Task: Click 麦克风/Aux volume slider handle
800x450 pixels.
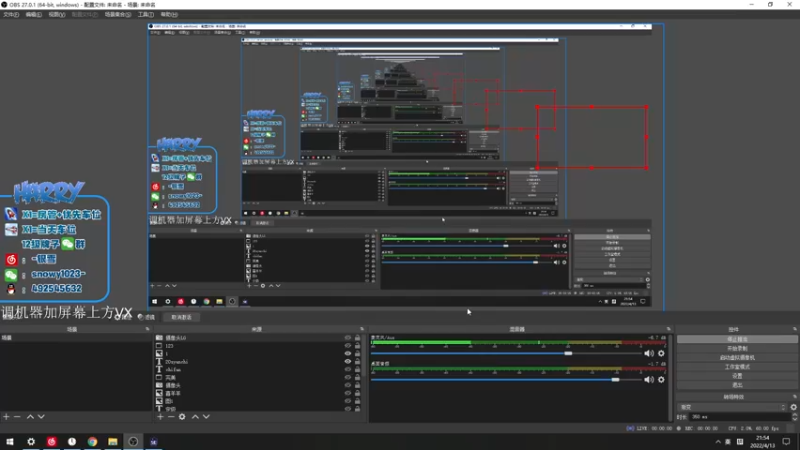Action: [568, 353]
